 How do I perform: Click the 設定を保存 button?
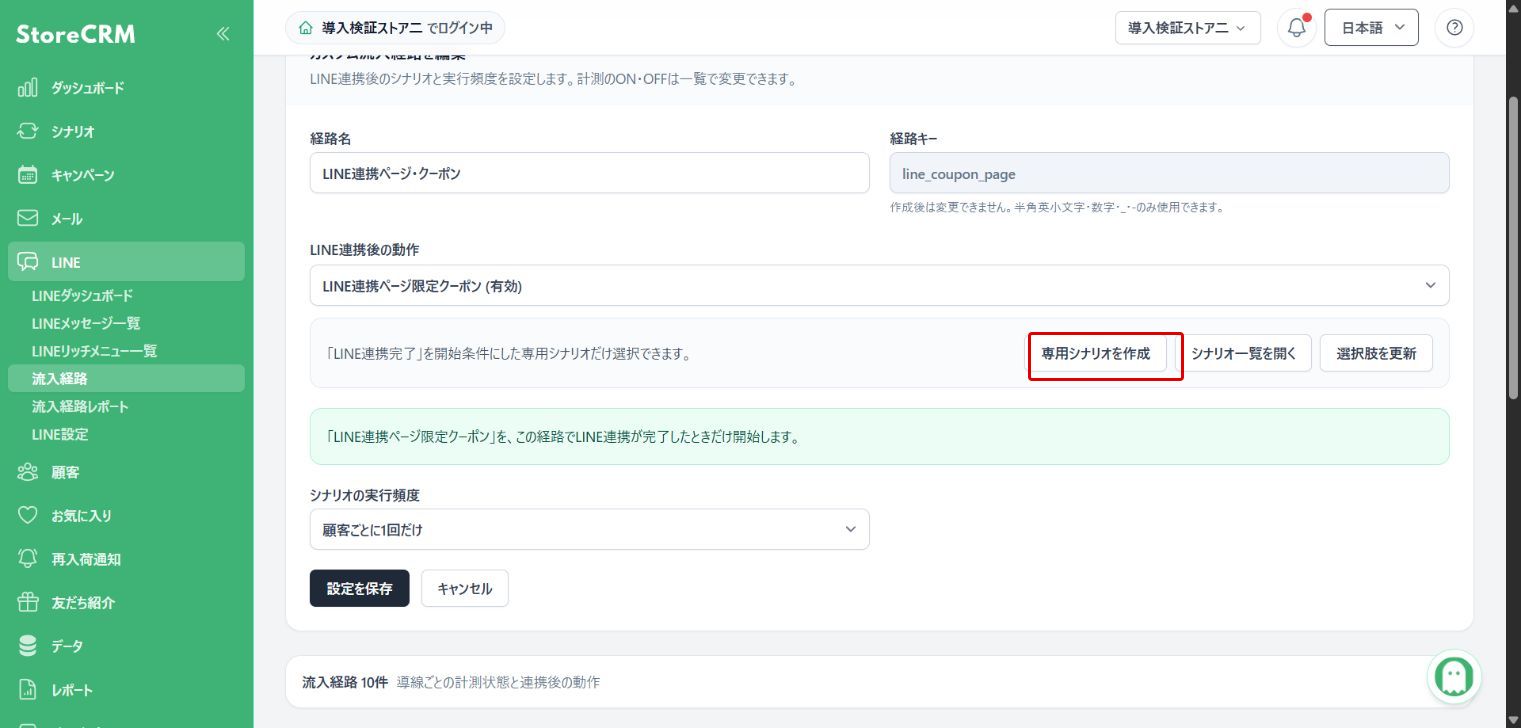[x=359, y=589]
